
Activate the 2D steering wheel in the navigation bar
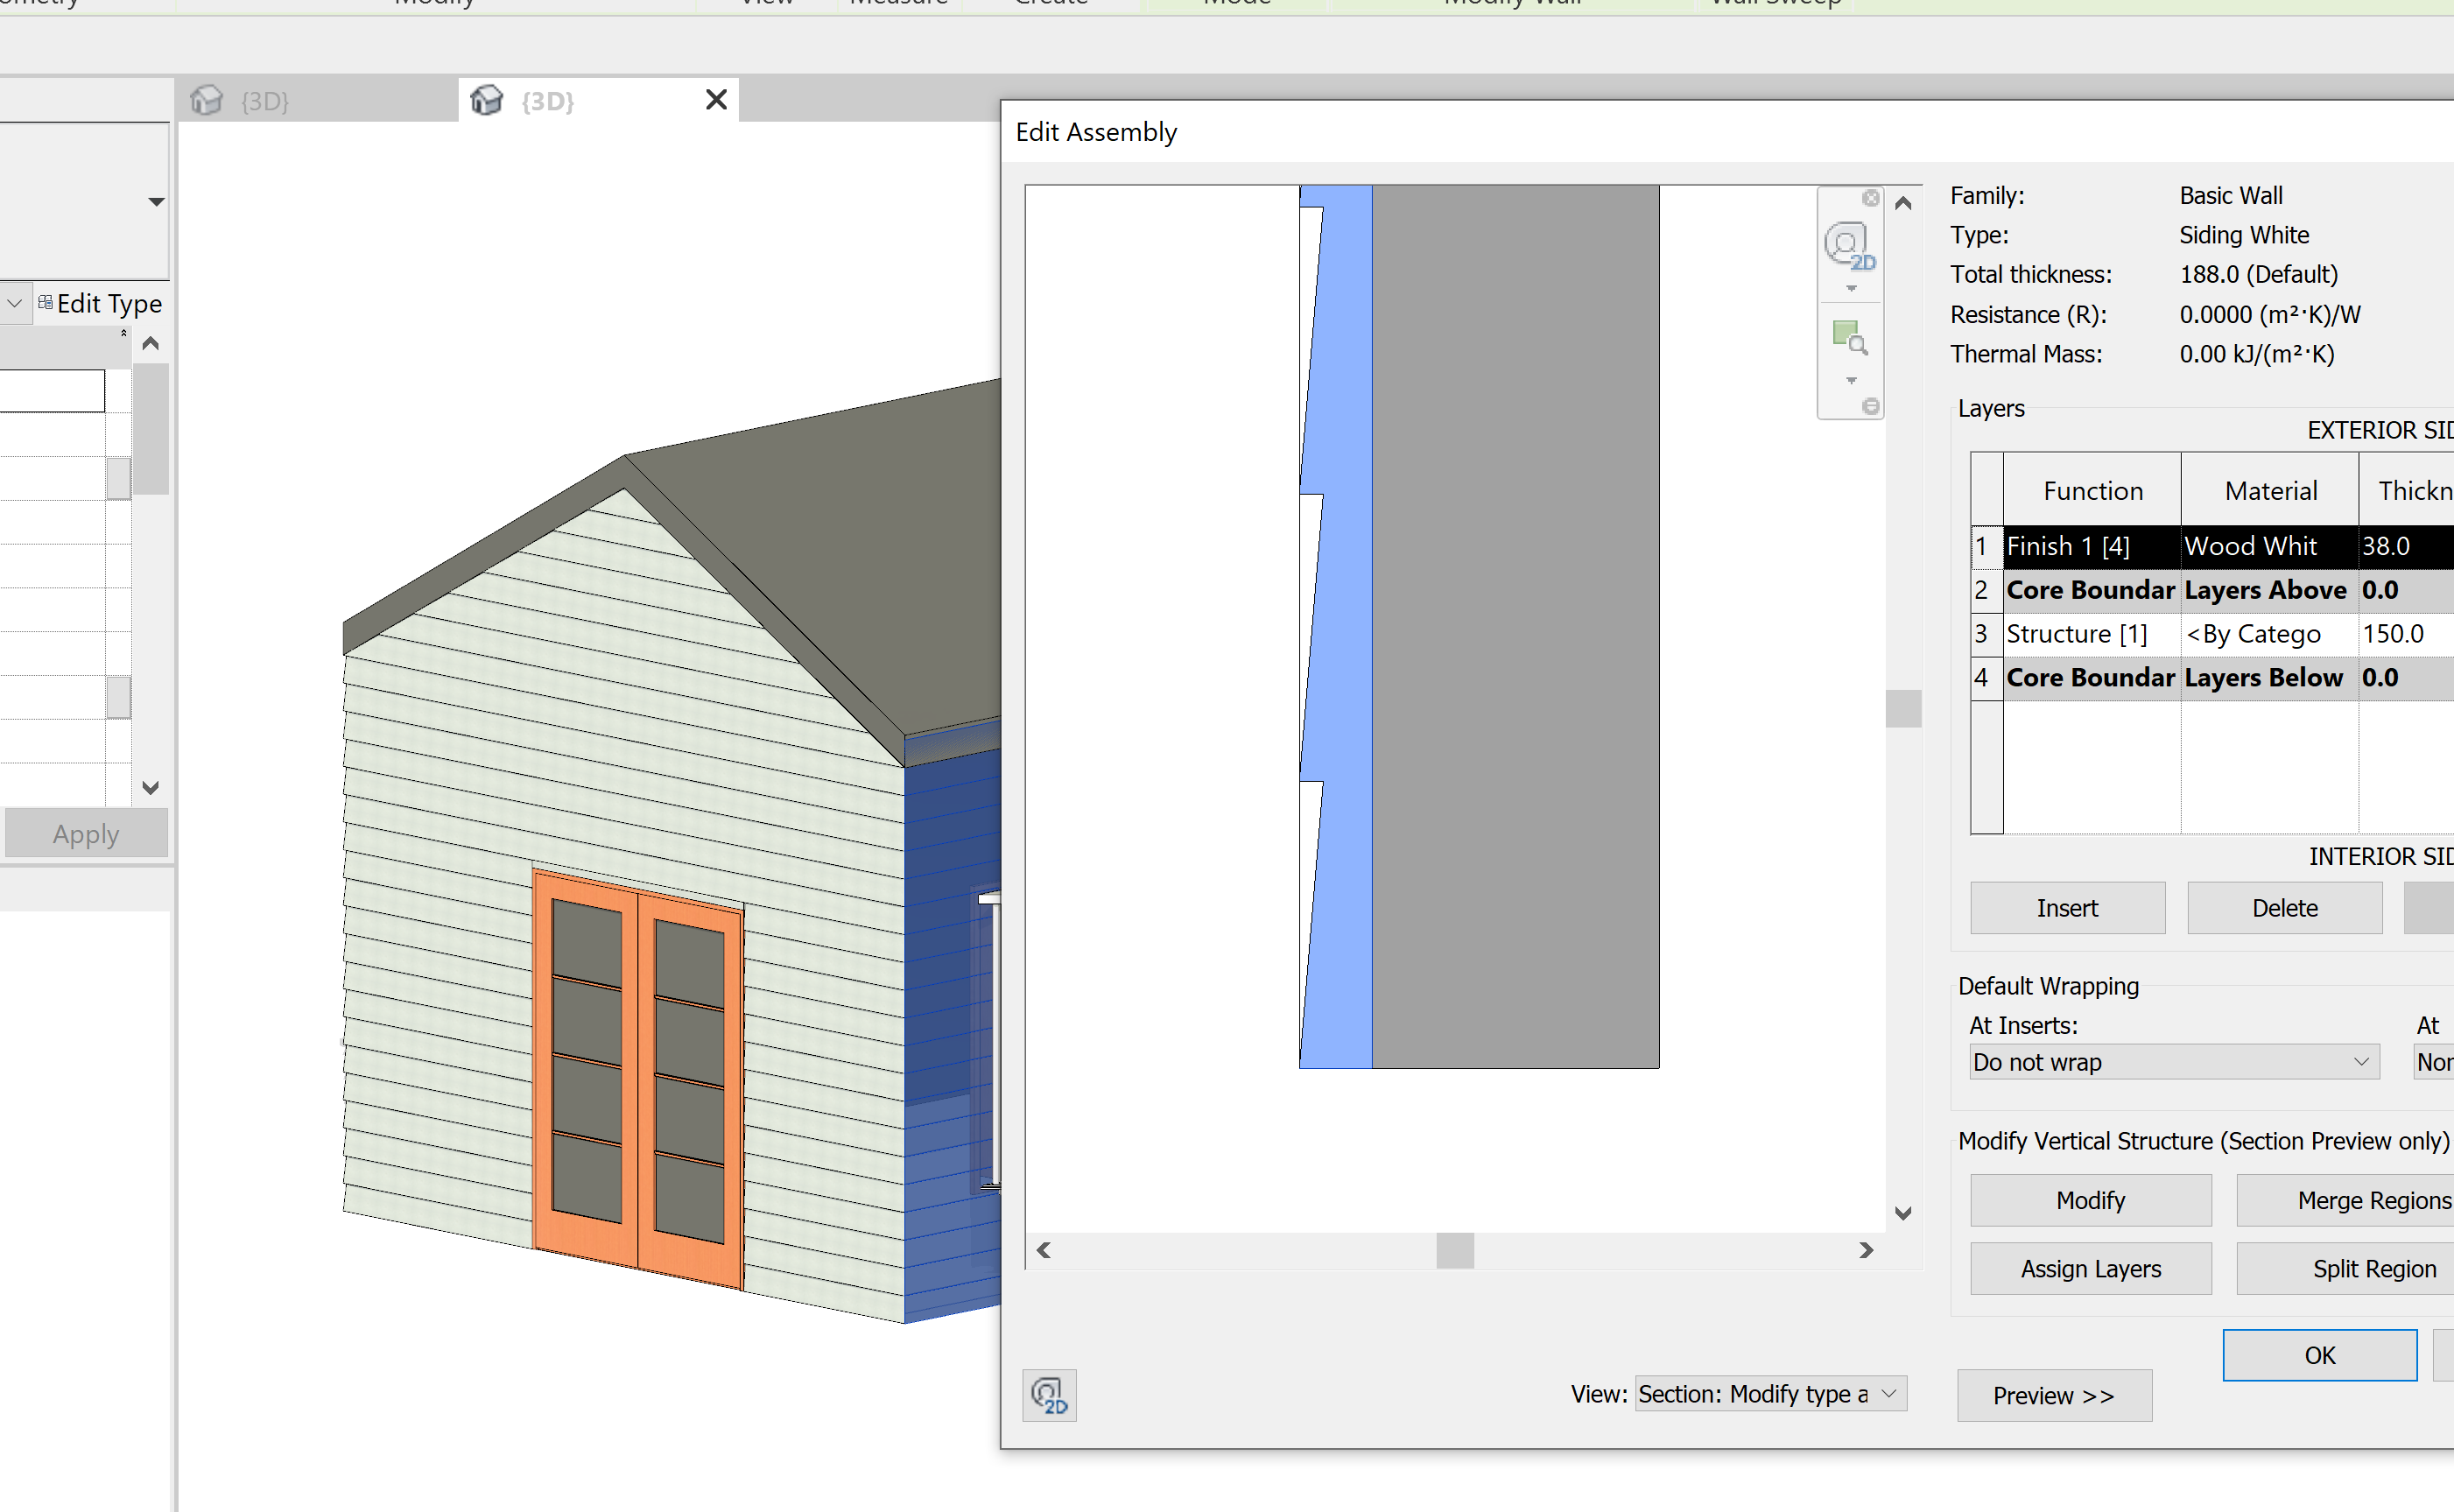1846,246
